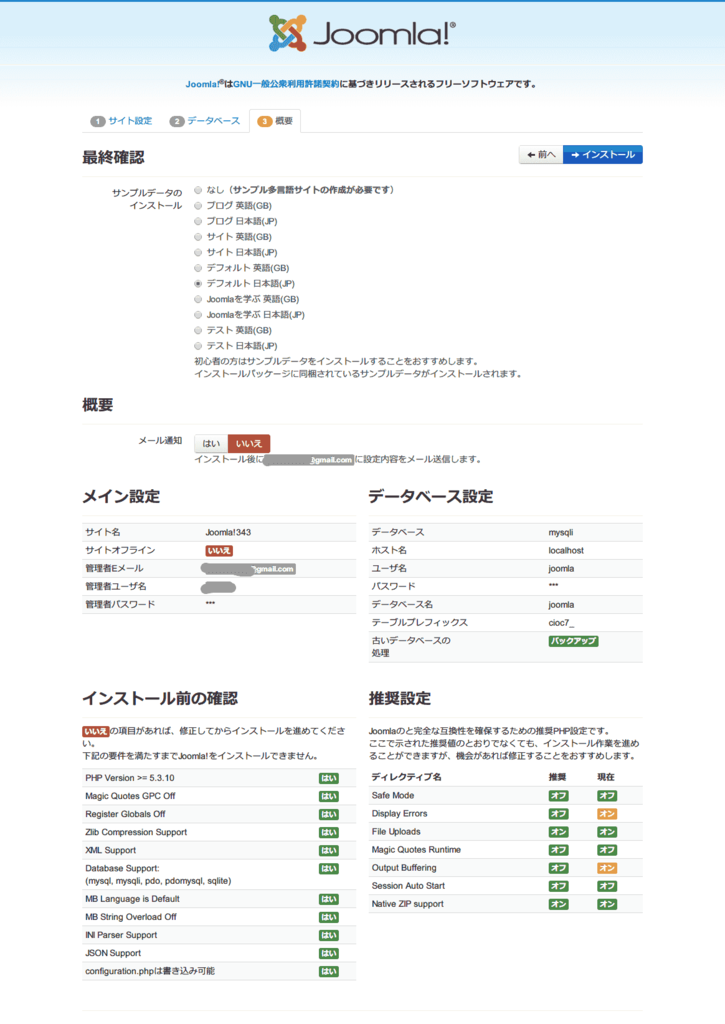
Task: Click the はい badge for Register Globals Off
Action: [x=329, y=814]
